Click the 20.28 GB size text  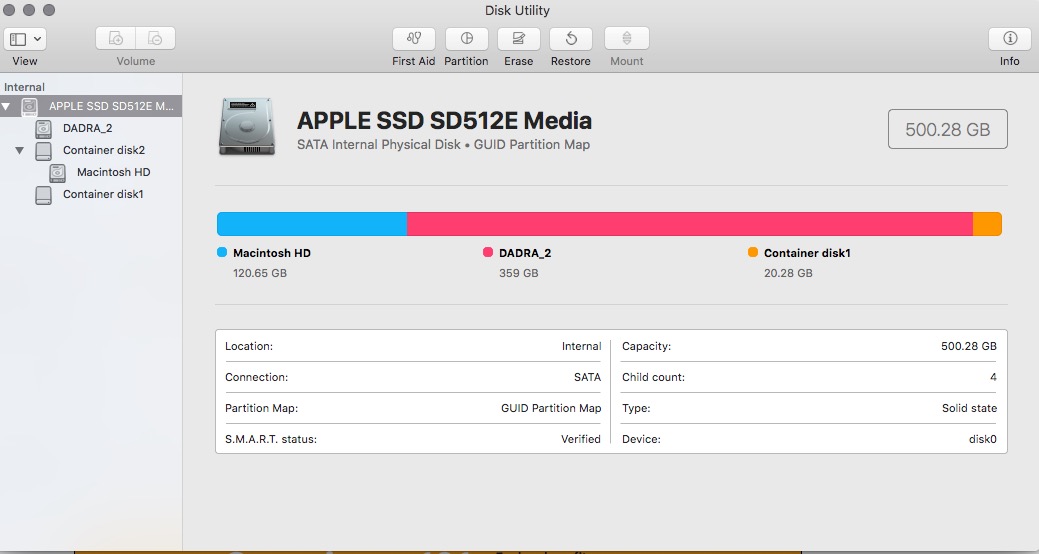click(788, 273)
